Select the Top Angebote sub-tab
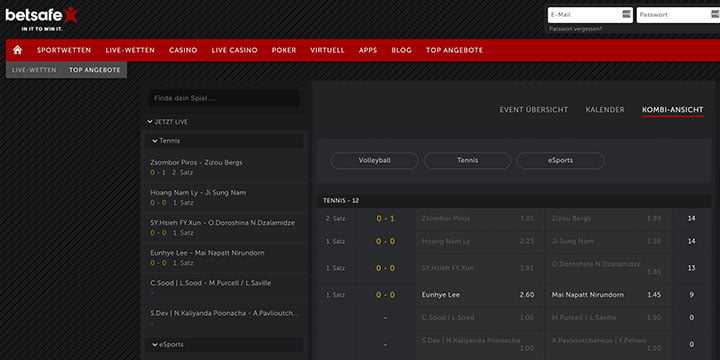This screenshot has height=360, width=720. click(x=95, y=70)
